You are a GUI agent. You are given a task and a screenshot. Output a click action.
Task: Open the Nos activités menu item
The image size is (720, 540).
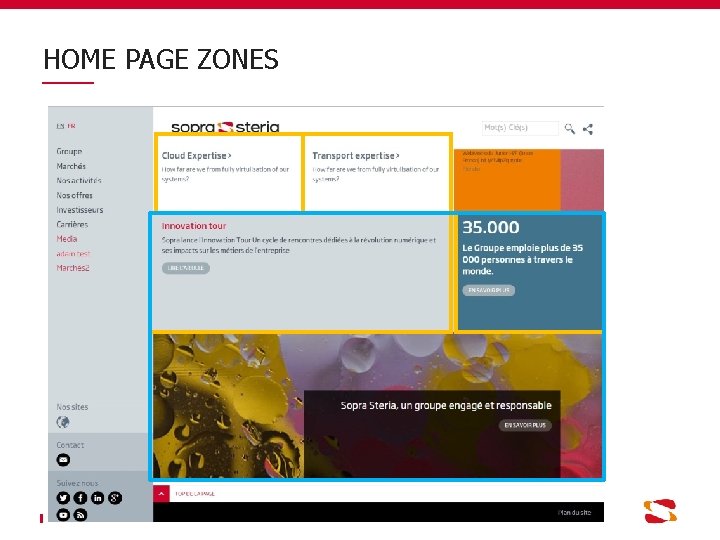(x=79, y=180)
